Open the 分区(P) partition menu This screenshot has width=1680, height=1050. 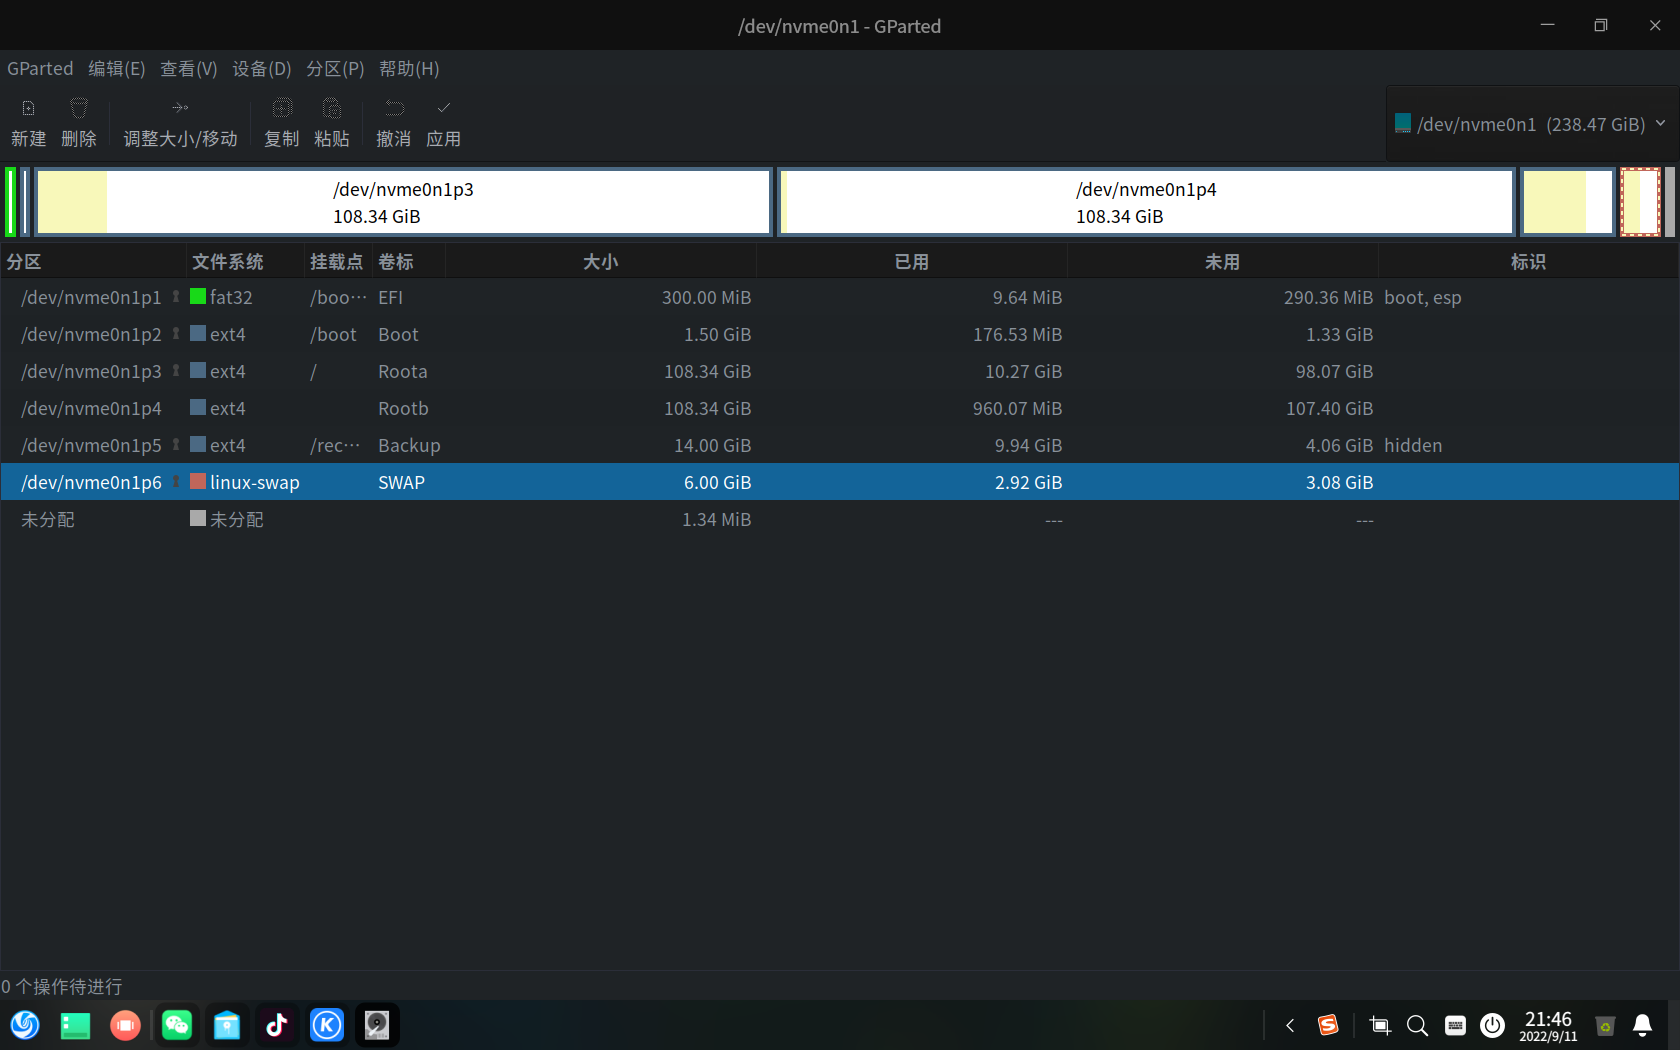click(x=335, y=69)
